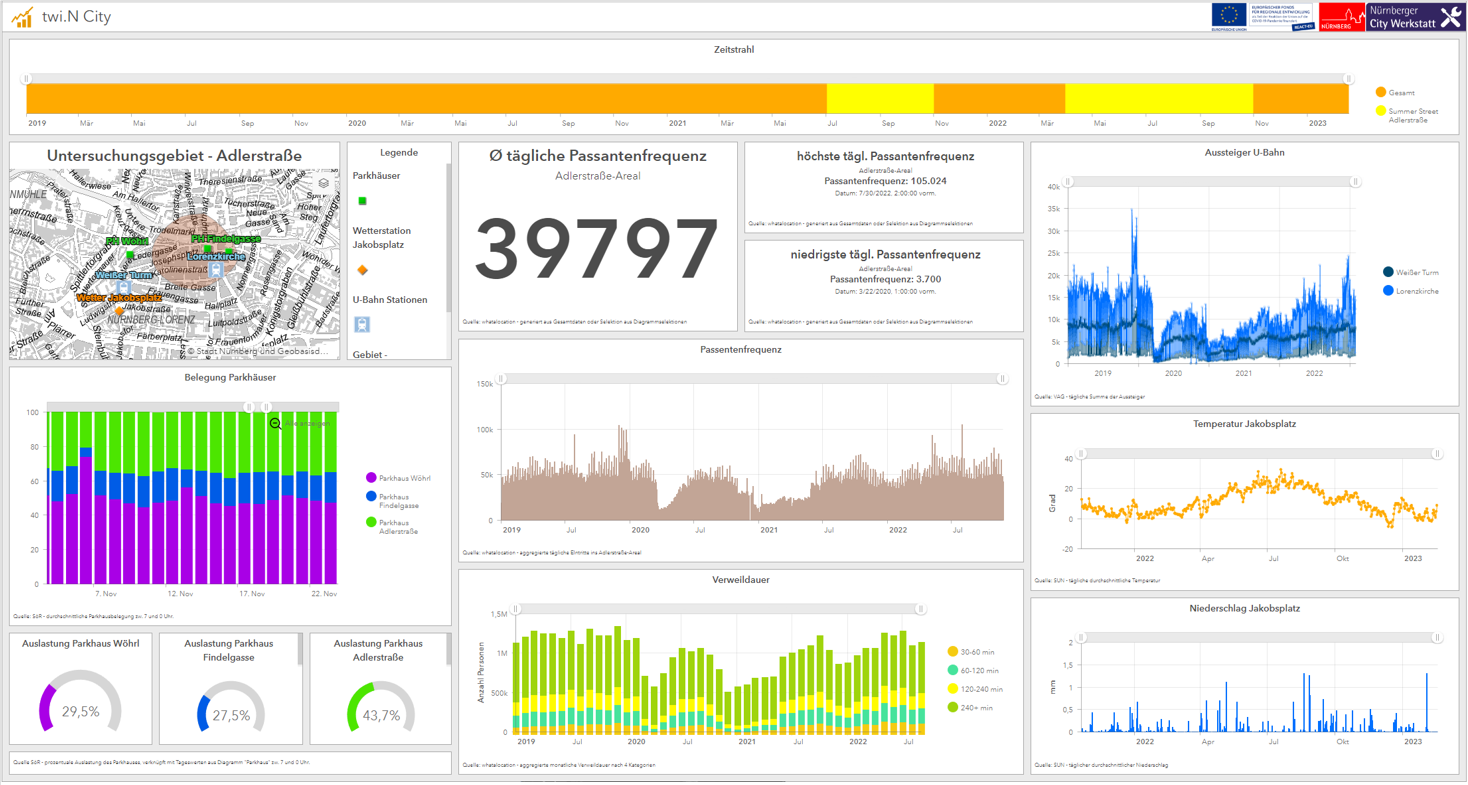Select the PH Findelgasse map label
The width and height of the screenshot is (1468, 785).
pos(226,240)
